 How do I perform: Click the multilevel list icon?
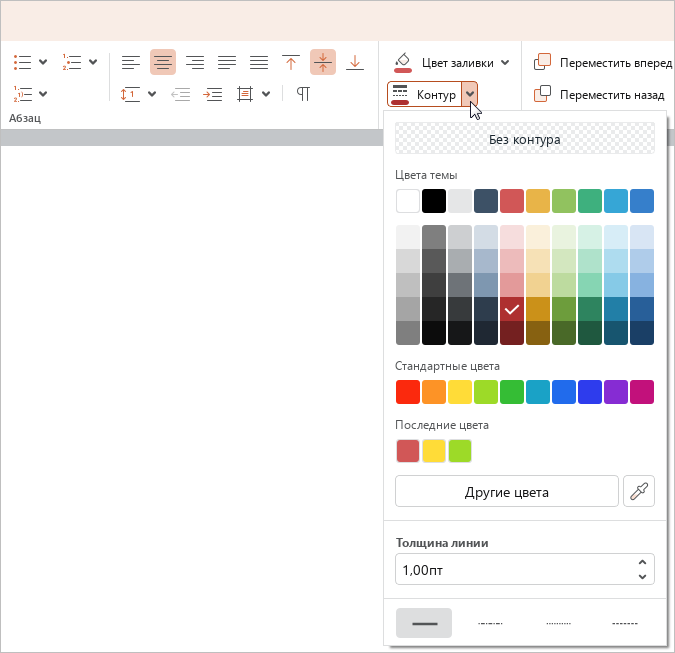pyautogui.click(x=22, y=94)
